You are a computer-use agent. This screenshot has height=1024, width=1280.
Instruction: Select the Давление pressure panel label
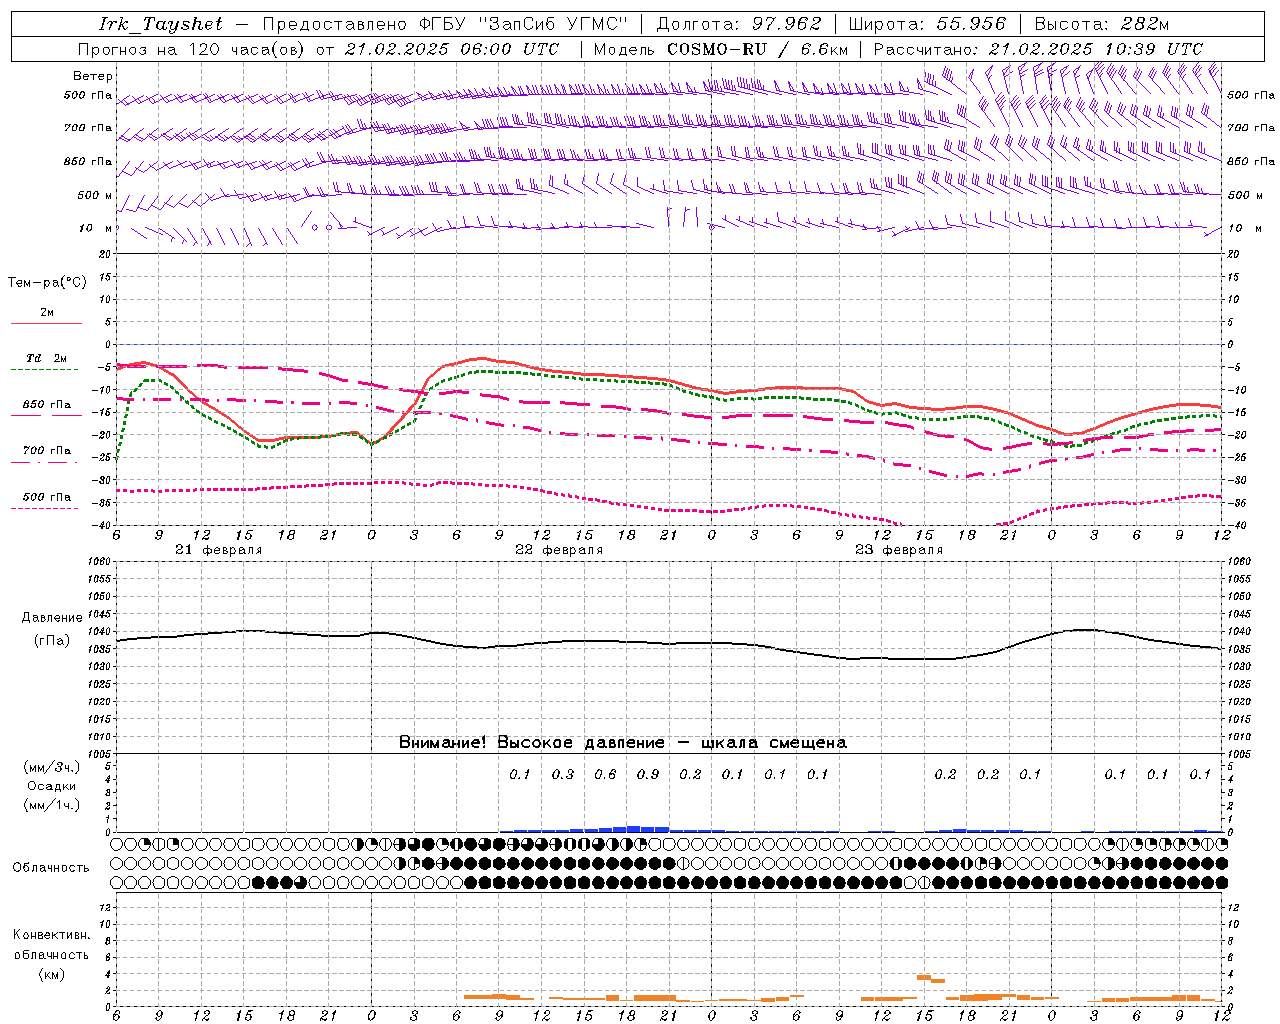(x=52, y=618)
